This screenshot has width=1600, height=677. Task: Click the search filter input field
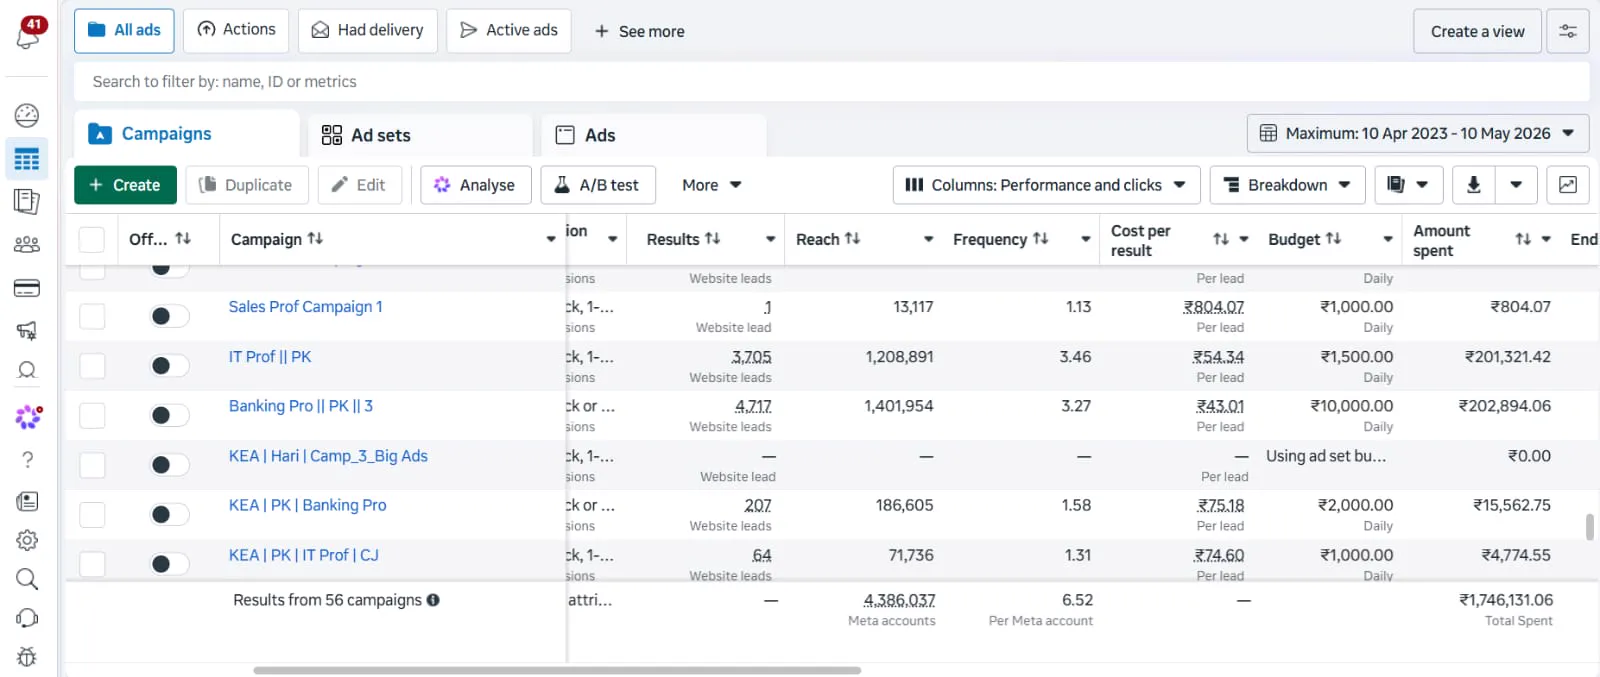pos(831,82)
